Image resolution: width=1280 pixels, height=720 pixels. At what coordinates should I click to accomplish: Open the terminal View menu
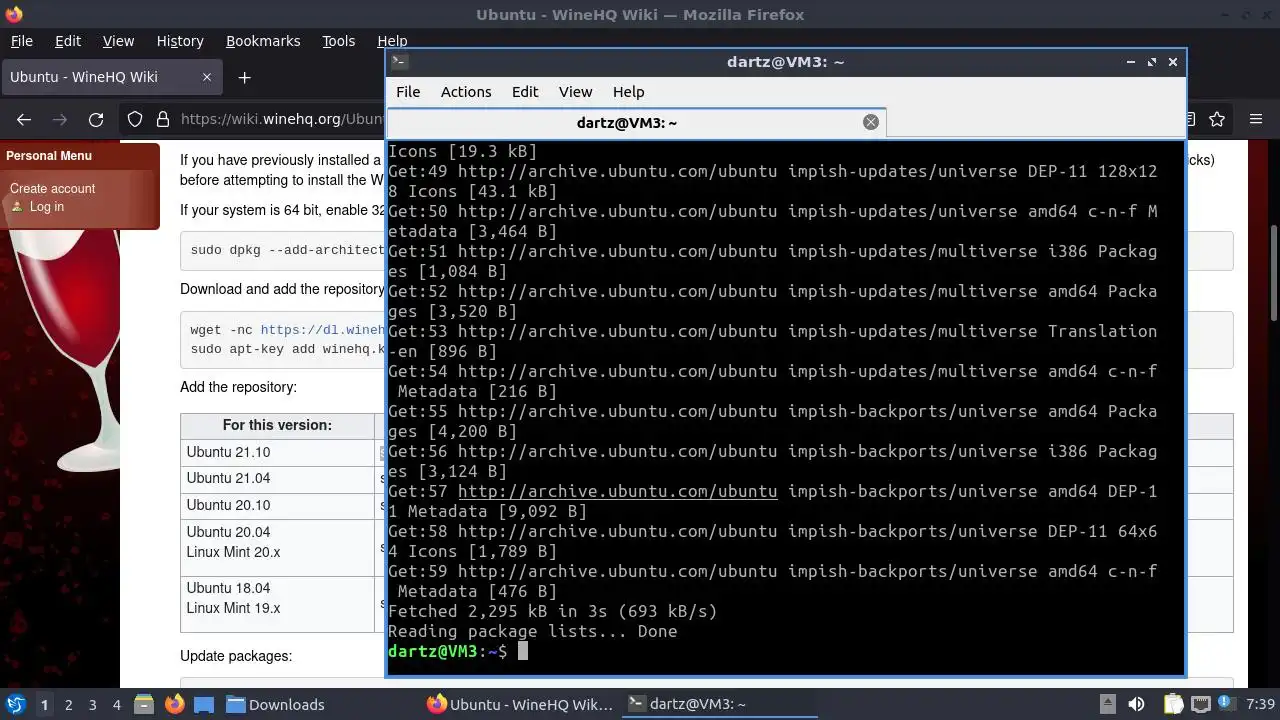click(x=575, y=91)
